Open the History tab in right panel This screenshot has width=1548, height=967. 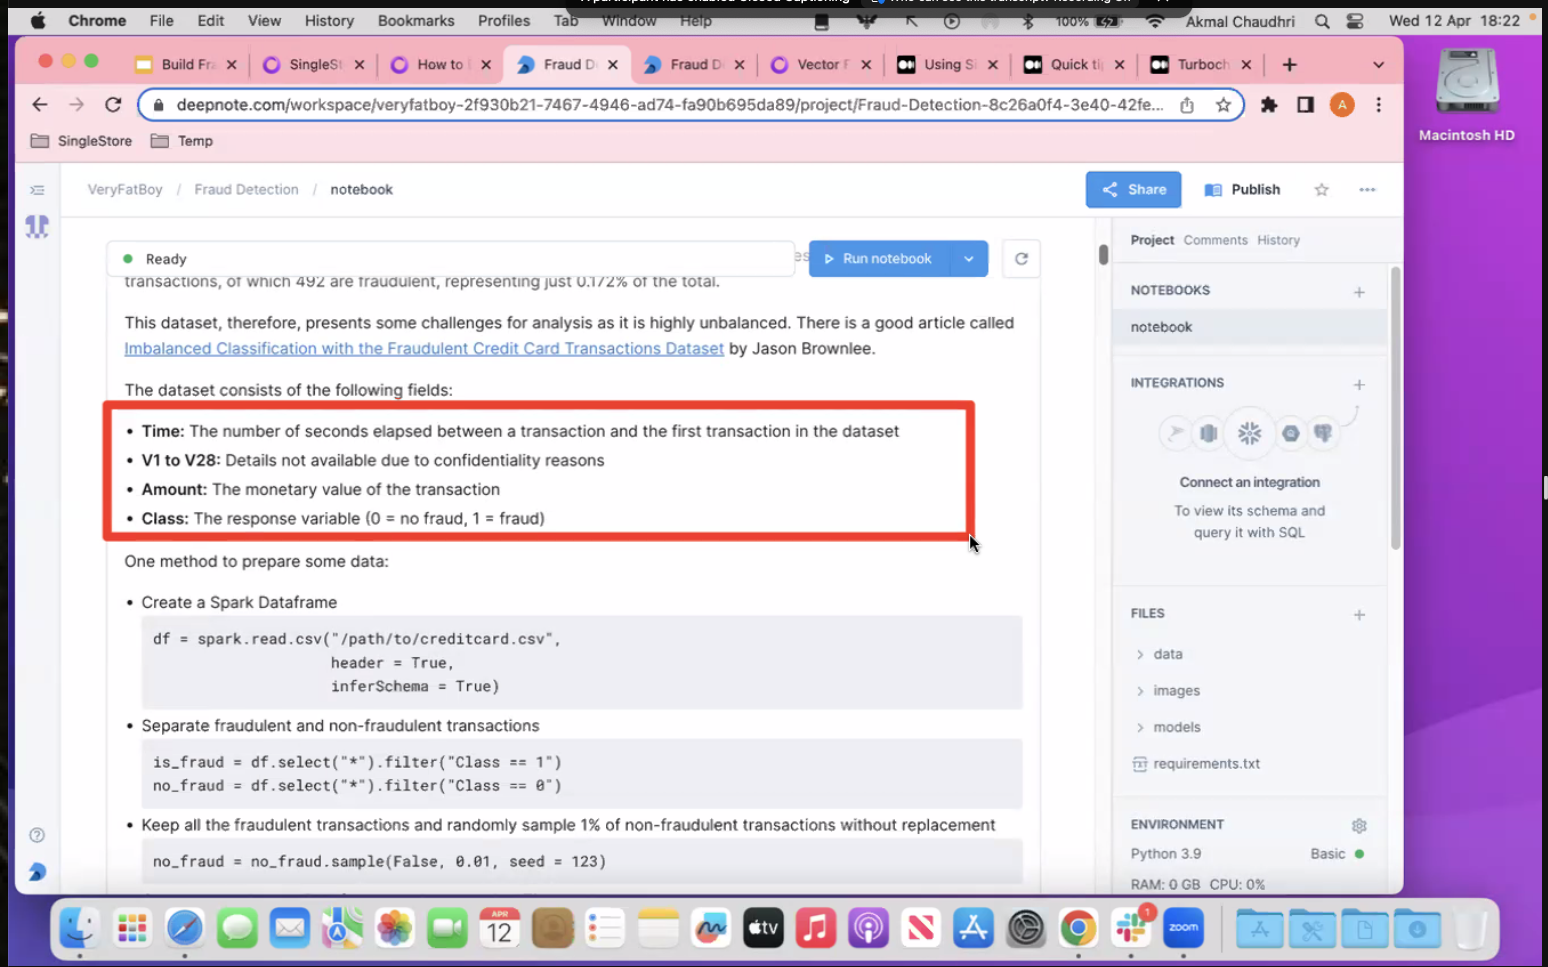tap(1278, 240)
